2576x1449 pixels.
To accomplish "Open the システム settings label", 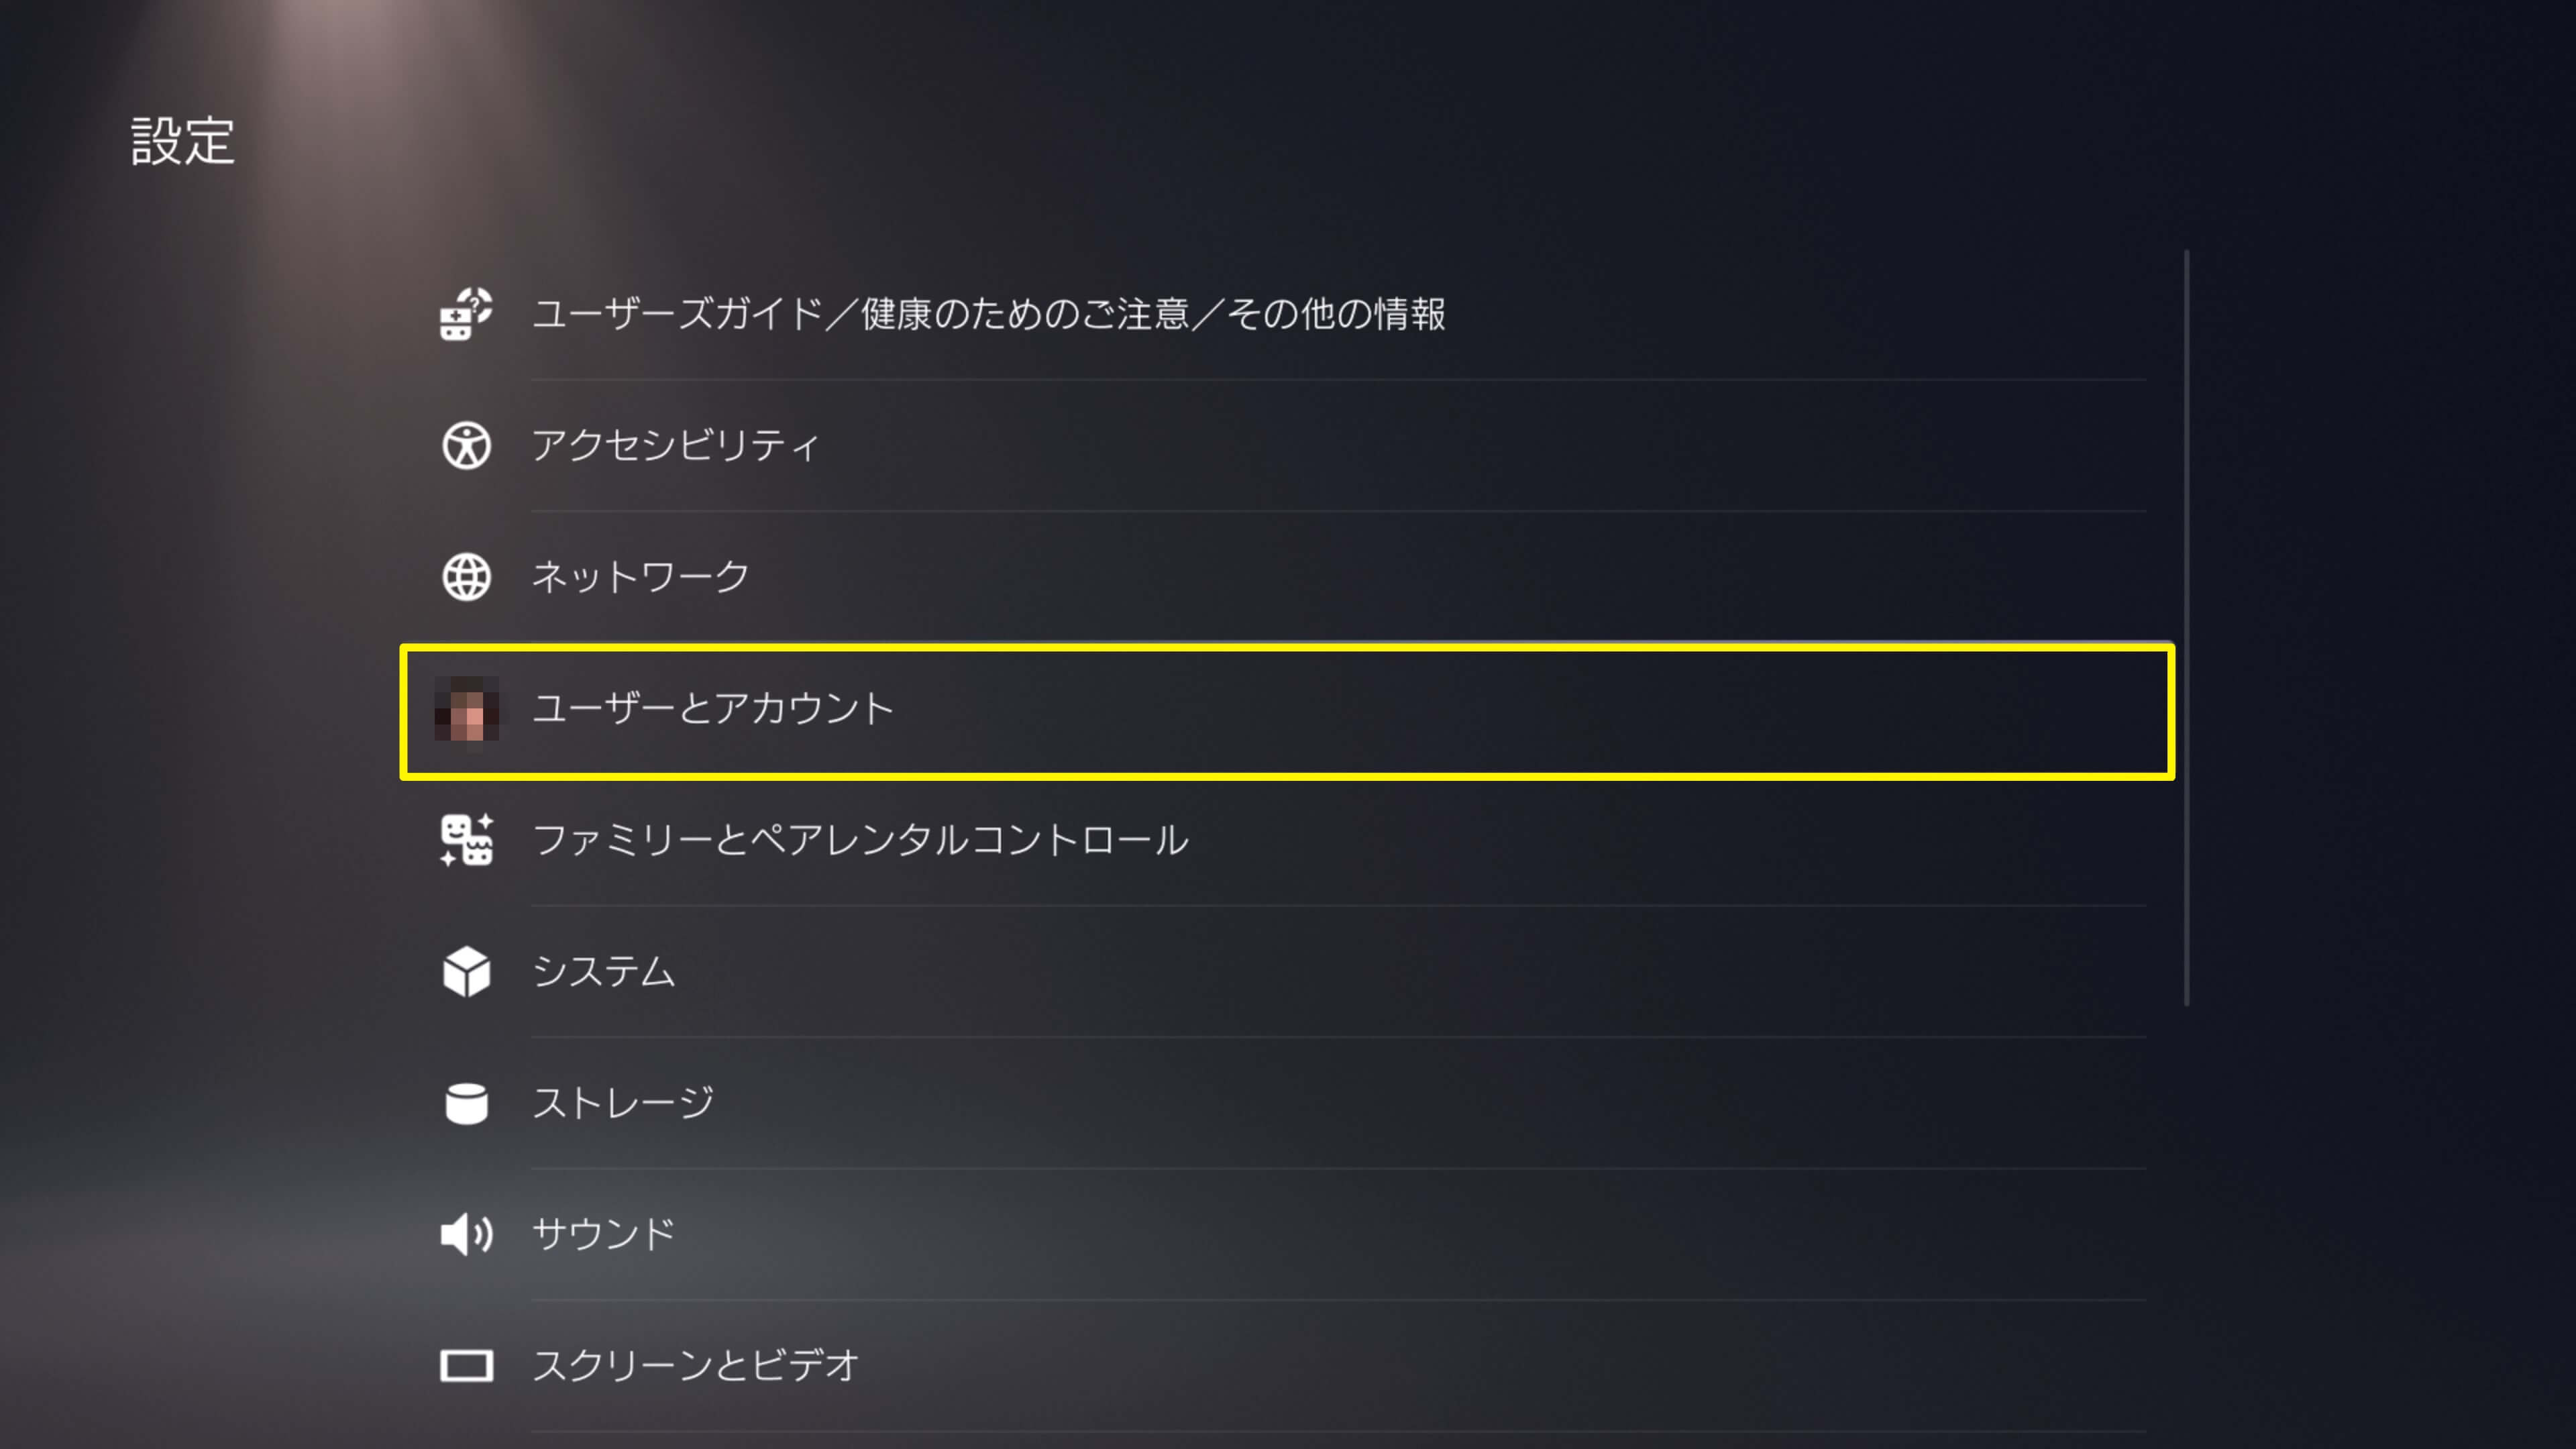I will click(x=603, y=972).
